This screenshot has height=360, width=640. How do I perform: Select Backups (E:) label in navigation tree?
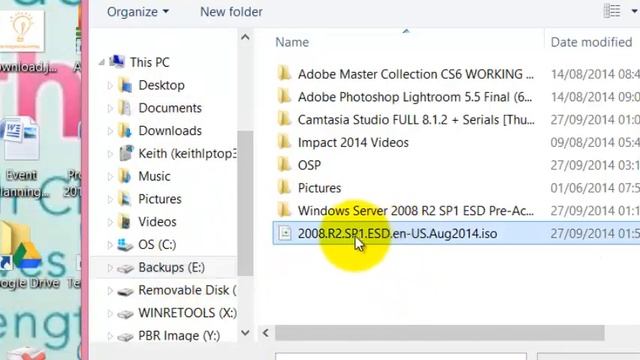click(171, 268)
